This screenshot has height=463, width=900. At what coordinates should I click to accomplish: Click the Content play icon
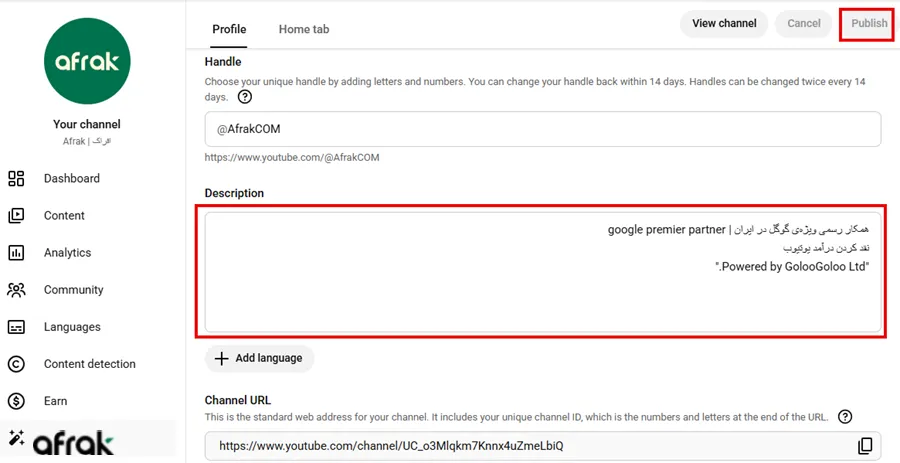(x=16, y=216)
